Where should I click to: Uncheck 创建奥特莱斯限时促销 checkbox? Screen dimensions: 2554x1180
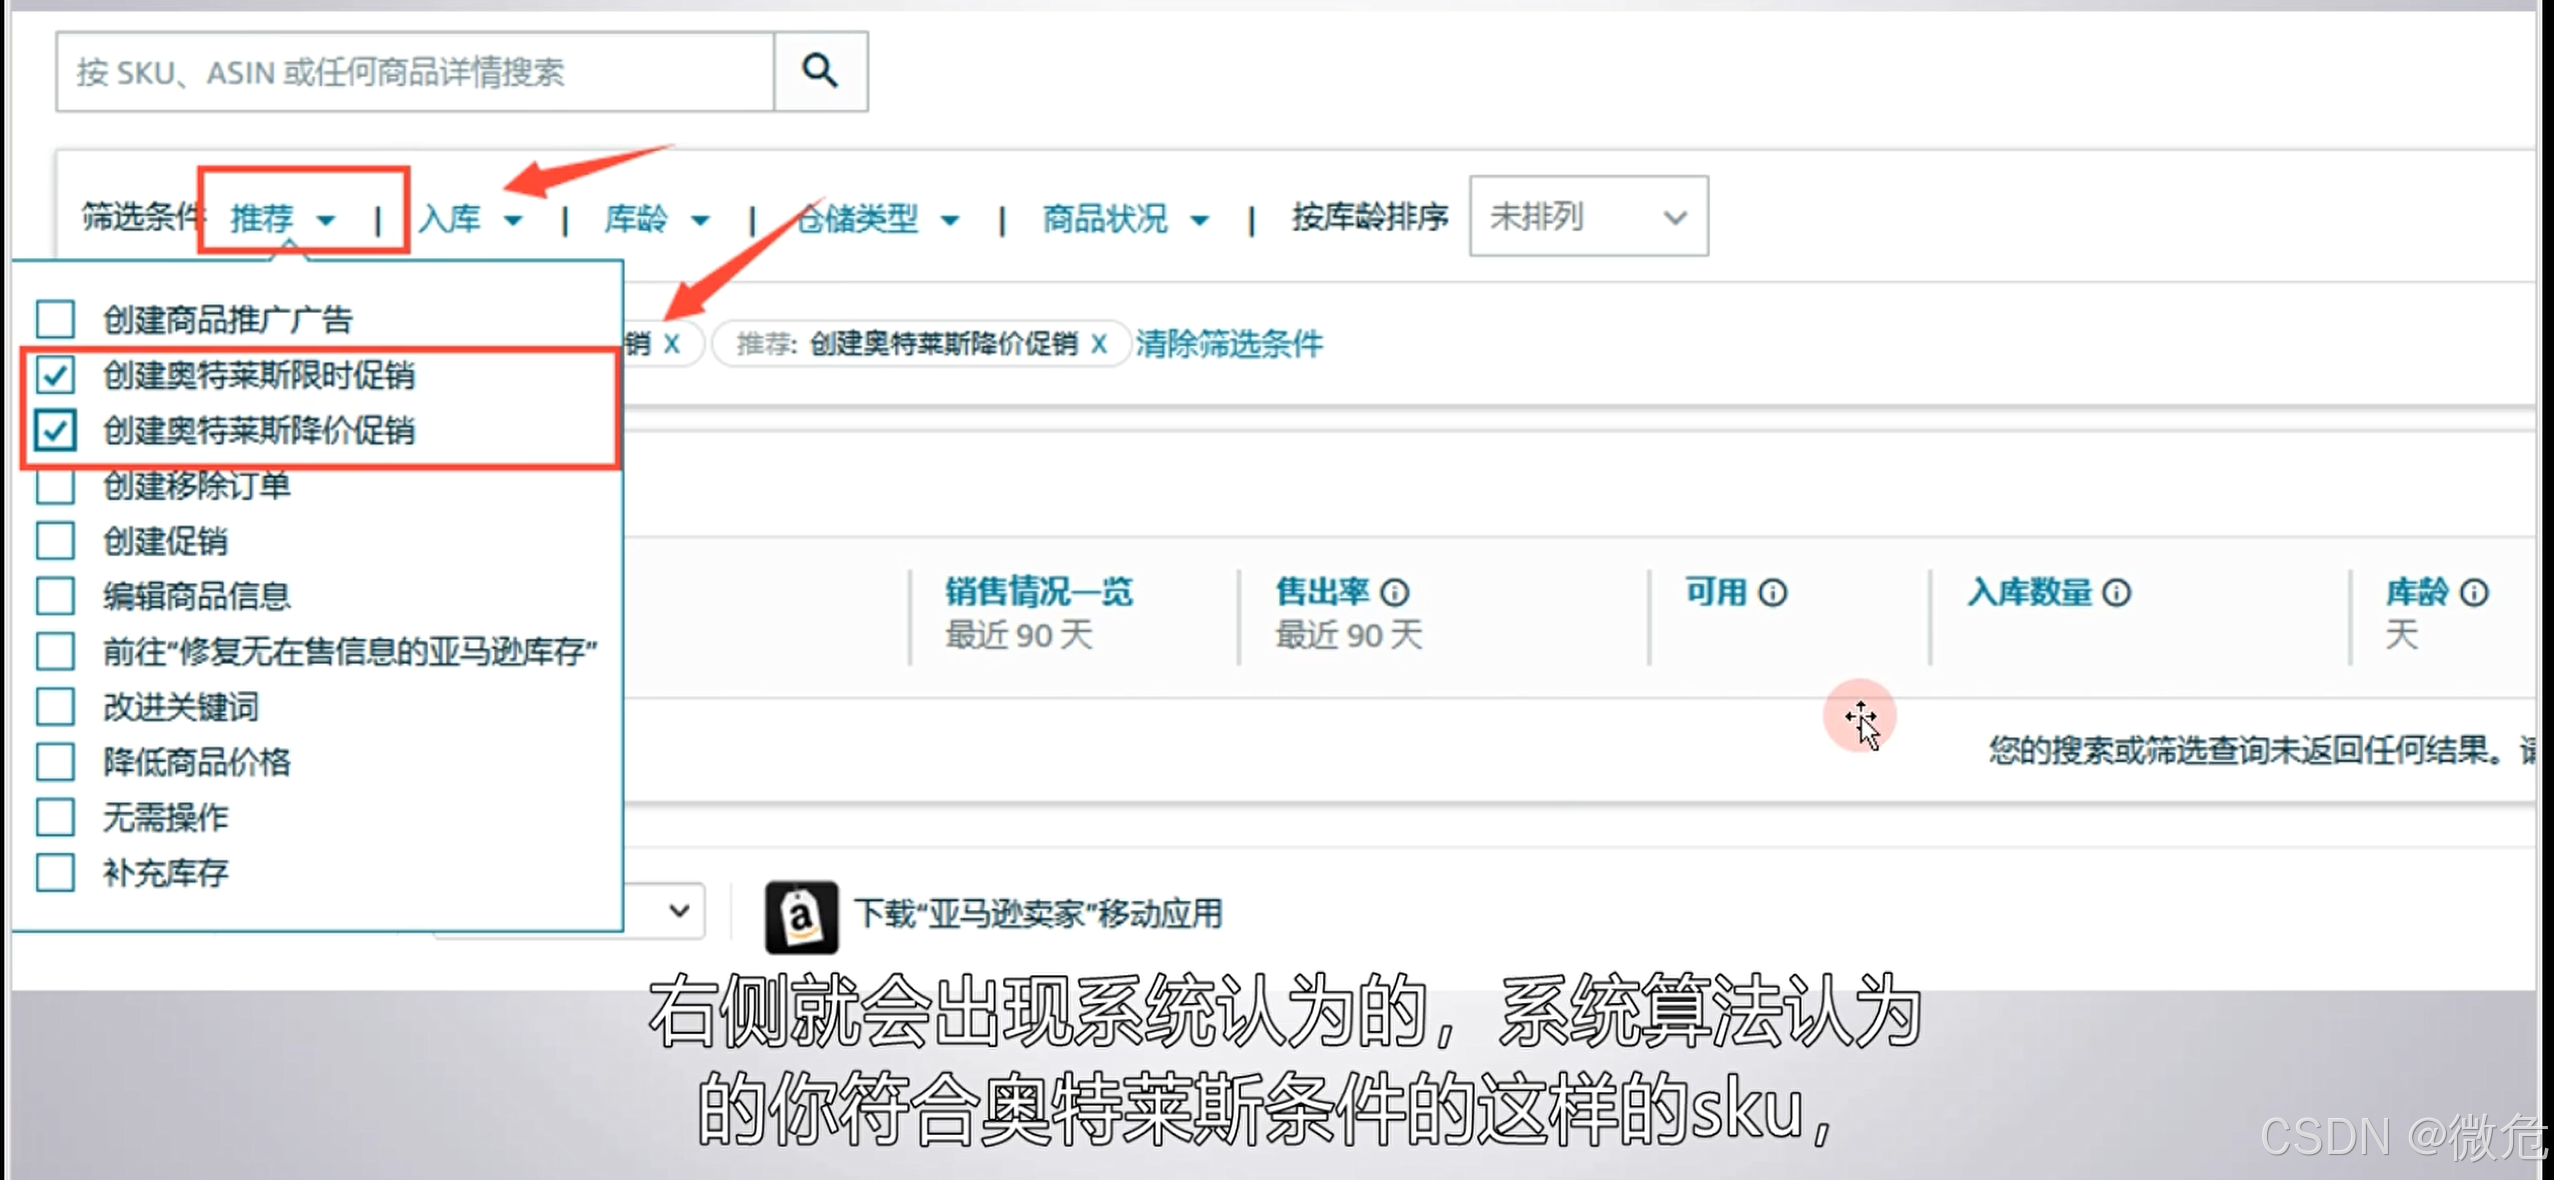coord(55,375)
